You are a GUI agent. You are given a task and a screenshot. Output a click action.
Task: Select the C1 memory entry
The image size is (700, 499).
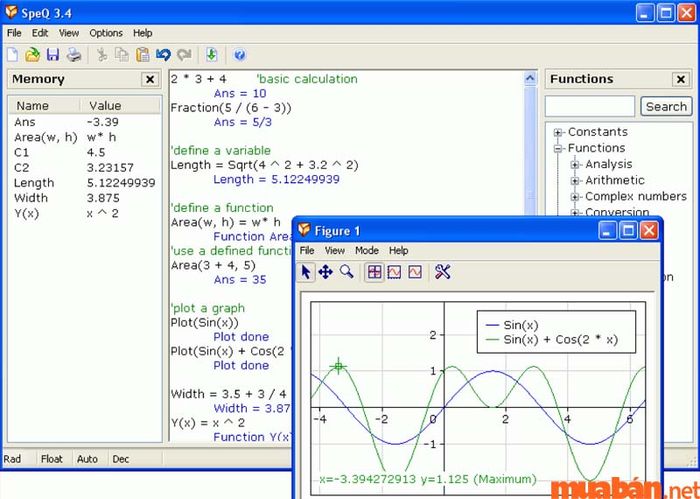[85, 152]
